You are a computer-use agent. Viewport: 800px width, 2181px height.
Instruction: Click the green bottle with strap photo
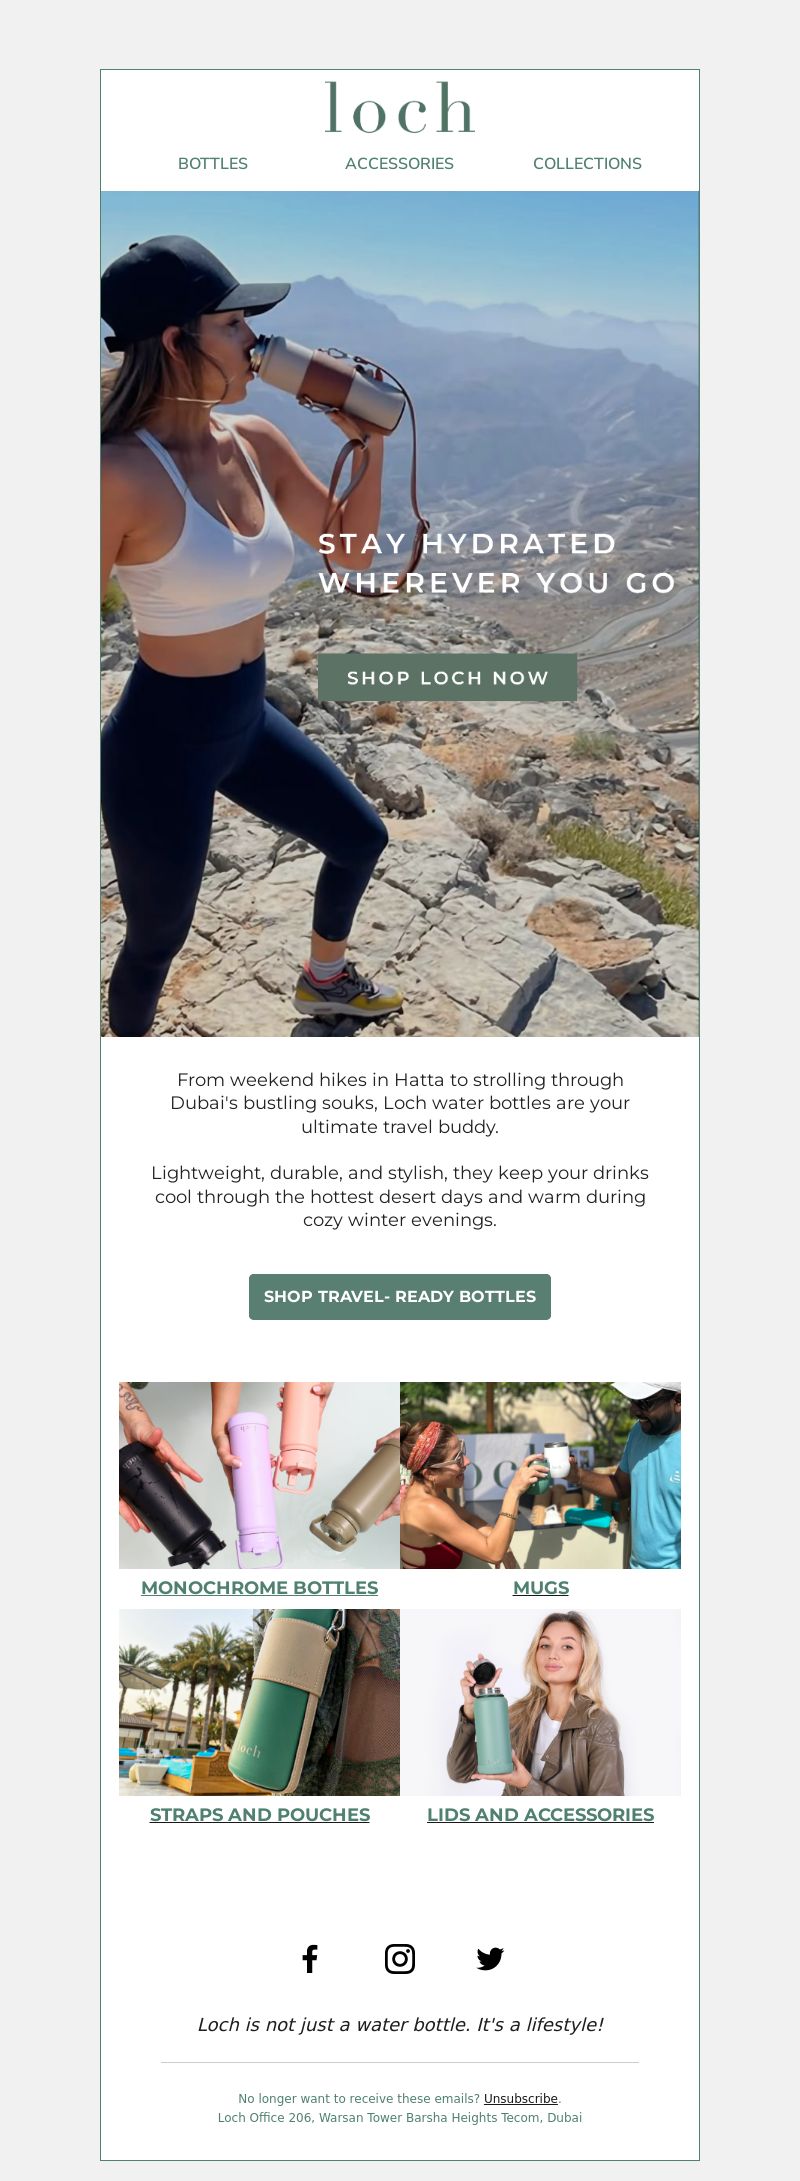pyautogui.click(x=259, y=1702)
